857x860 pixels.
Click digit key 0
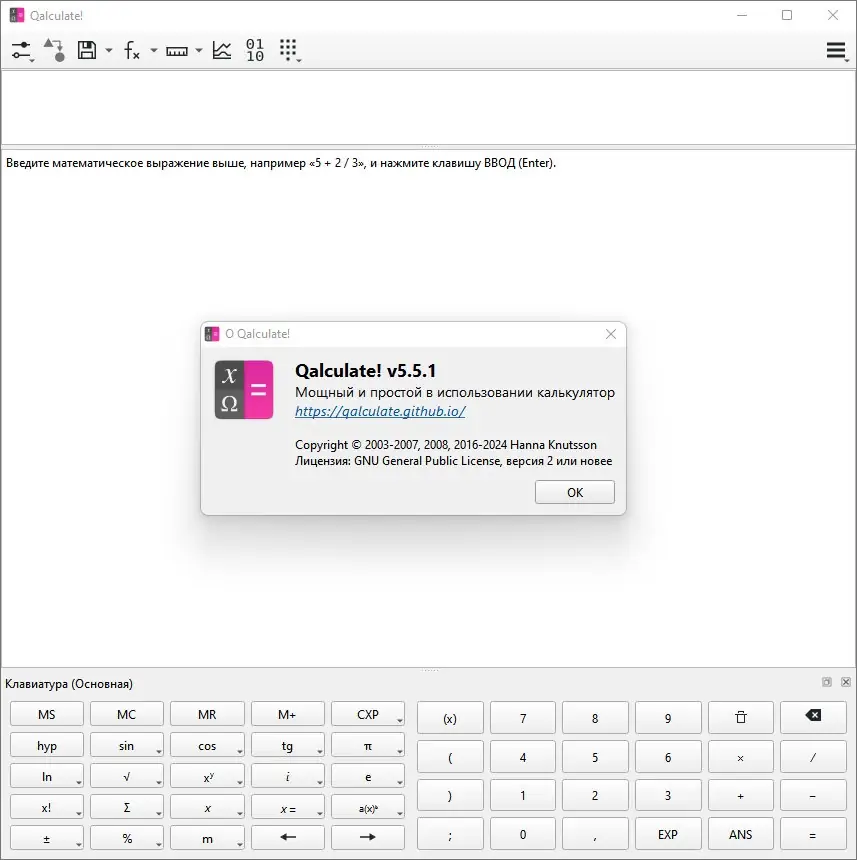[523, 834]
